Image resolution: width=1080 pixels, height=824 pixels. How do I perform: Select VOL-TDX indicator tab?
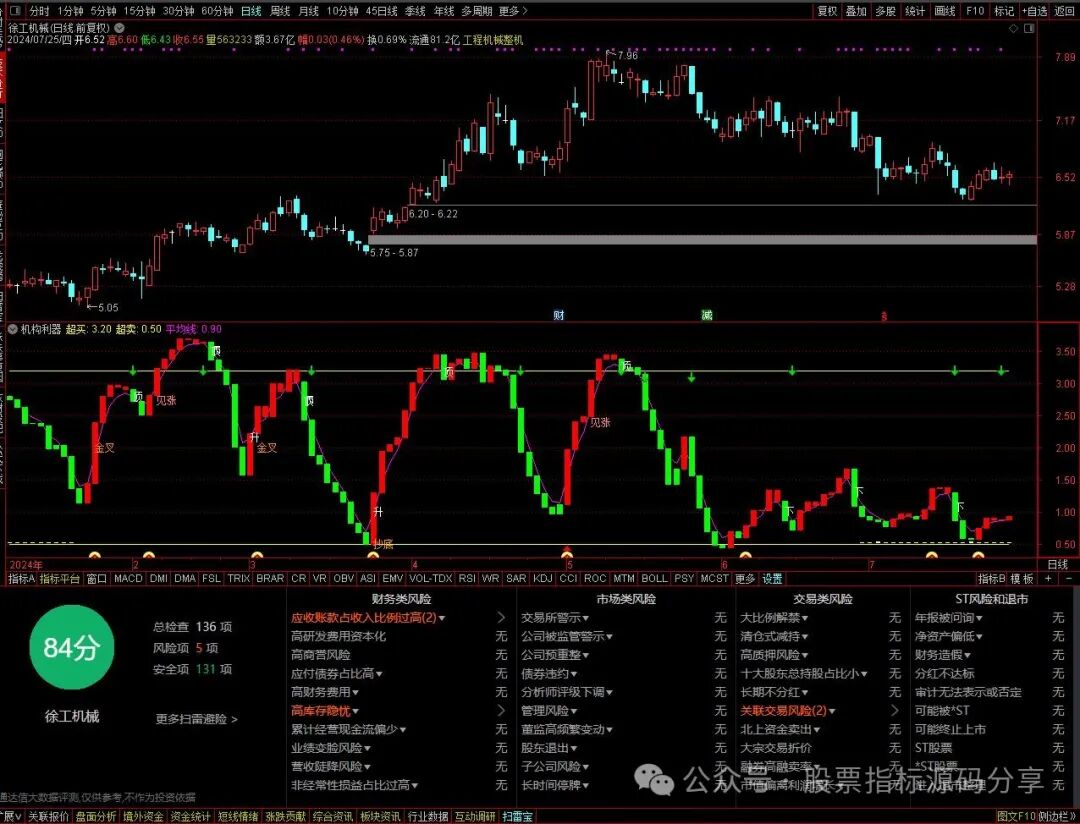[x=431, y=579]
